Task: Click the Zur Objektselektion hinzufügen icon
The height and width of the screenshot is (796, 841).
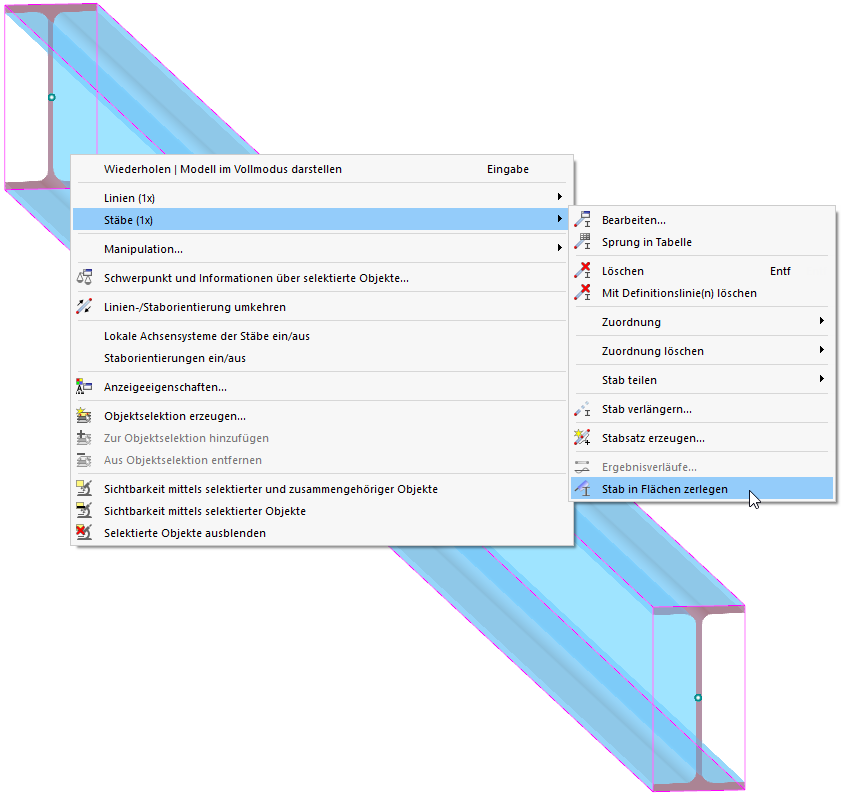Action: (x=84, y=438)
